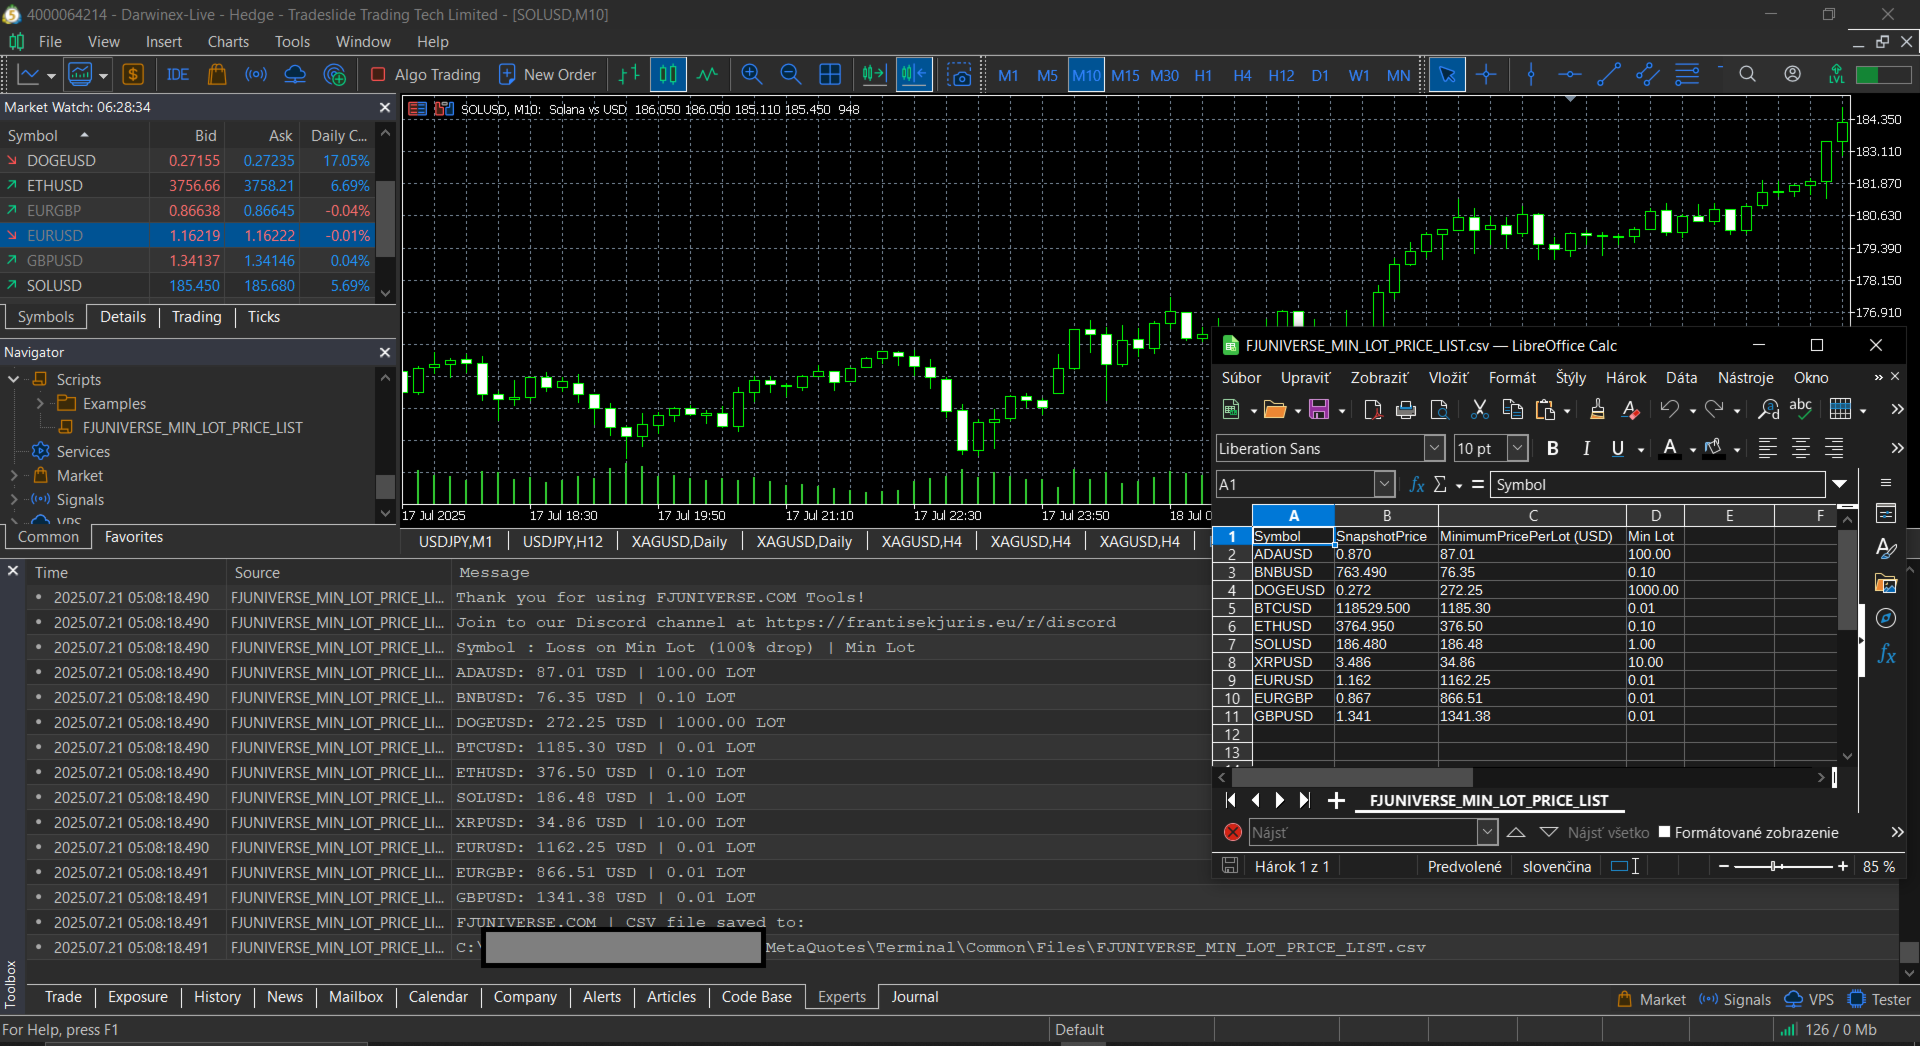Expand the Scripts tree node
Screen dimensions: 1920x1046
pos(14,380)
